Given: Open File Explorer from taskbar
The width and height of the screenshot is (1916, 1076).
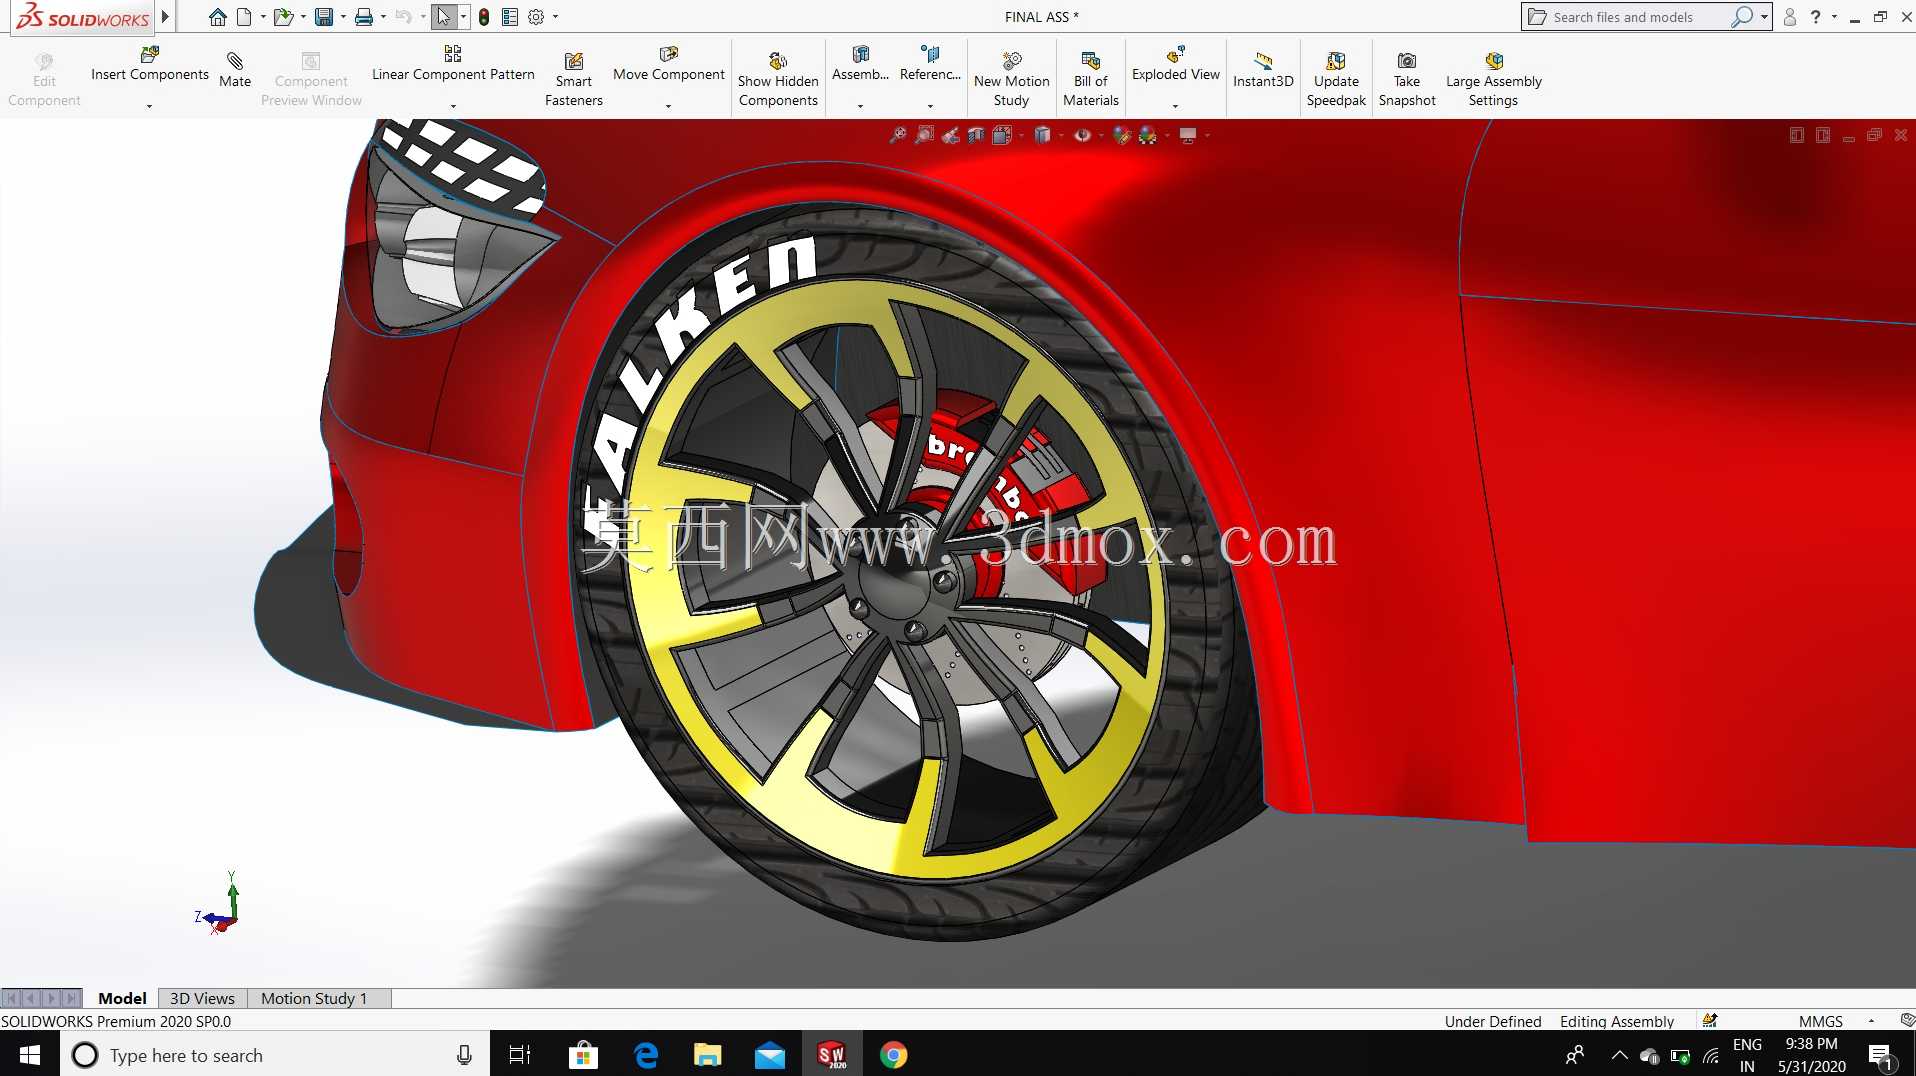Looking at the screenshot, I should click(707, 1055).
